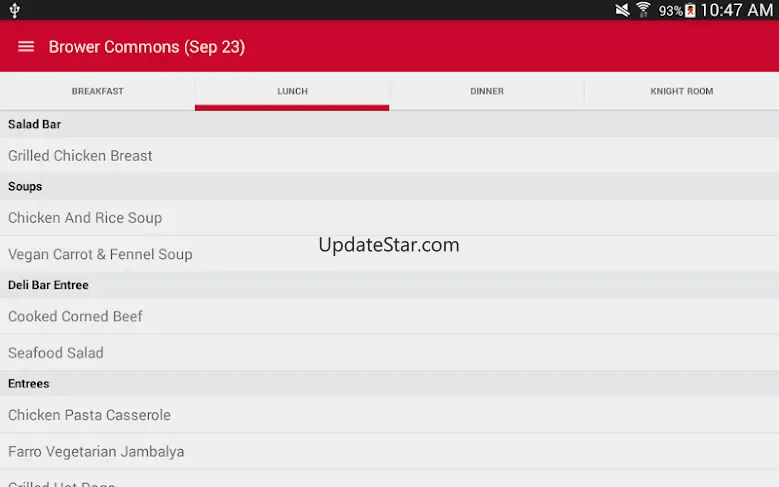Switch to the Dinner tab
The width and height of the screenshot is (779, 487).
click(487, 91)
